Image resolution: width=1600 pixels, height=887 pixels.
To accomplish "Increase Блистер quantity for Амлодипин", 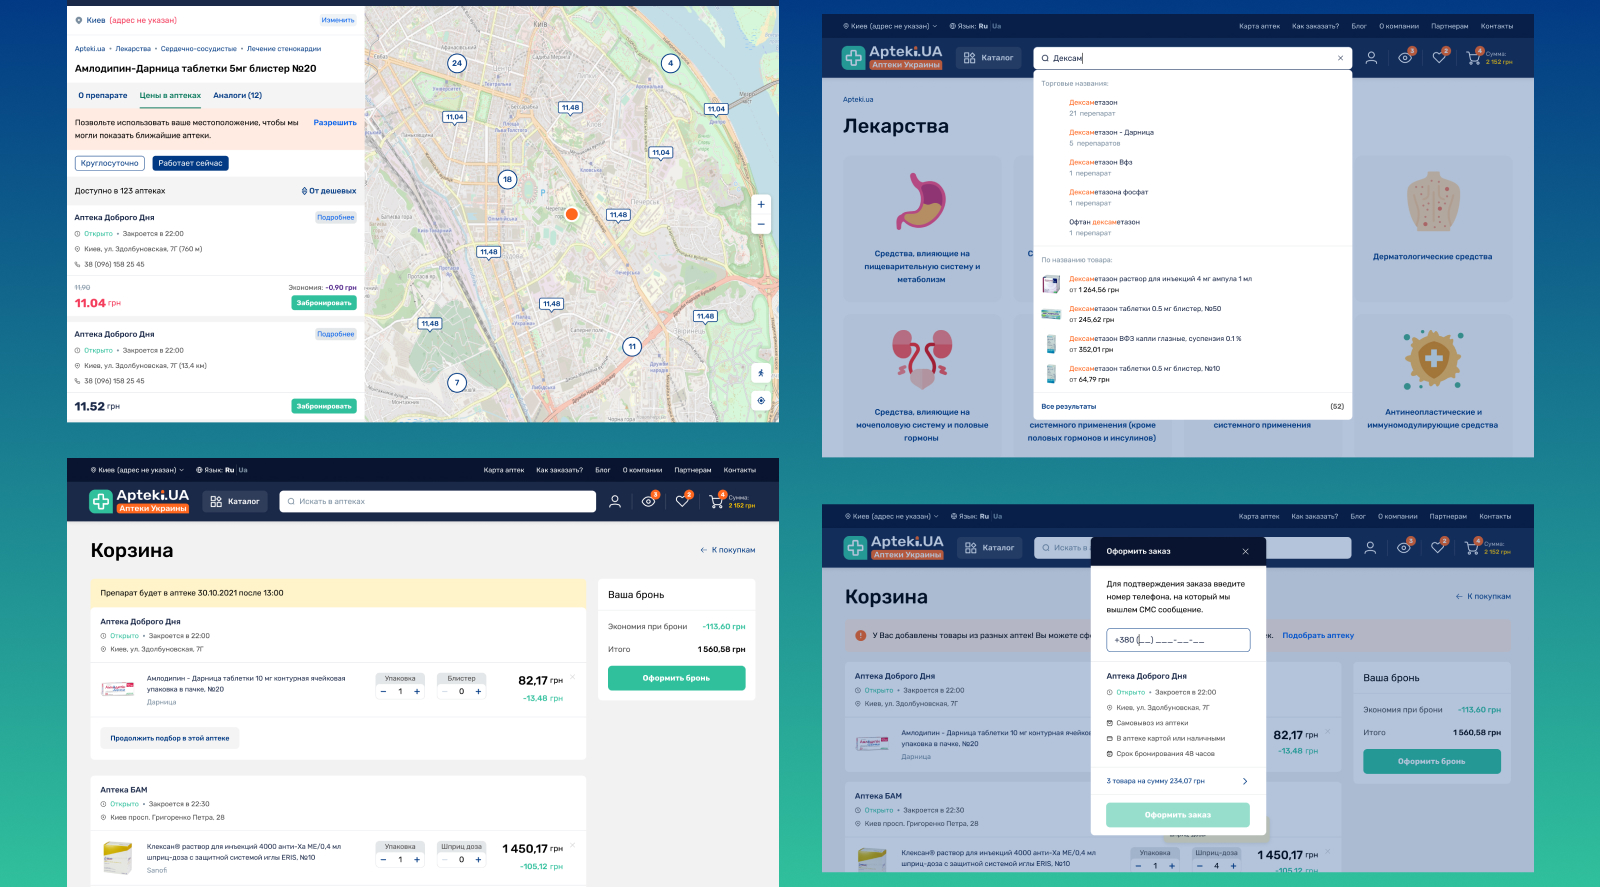I will point(478,691).
